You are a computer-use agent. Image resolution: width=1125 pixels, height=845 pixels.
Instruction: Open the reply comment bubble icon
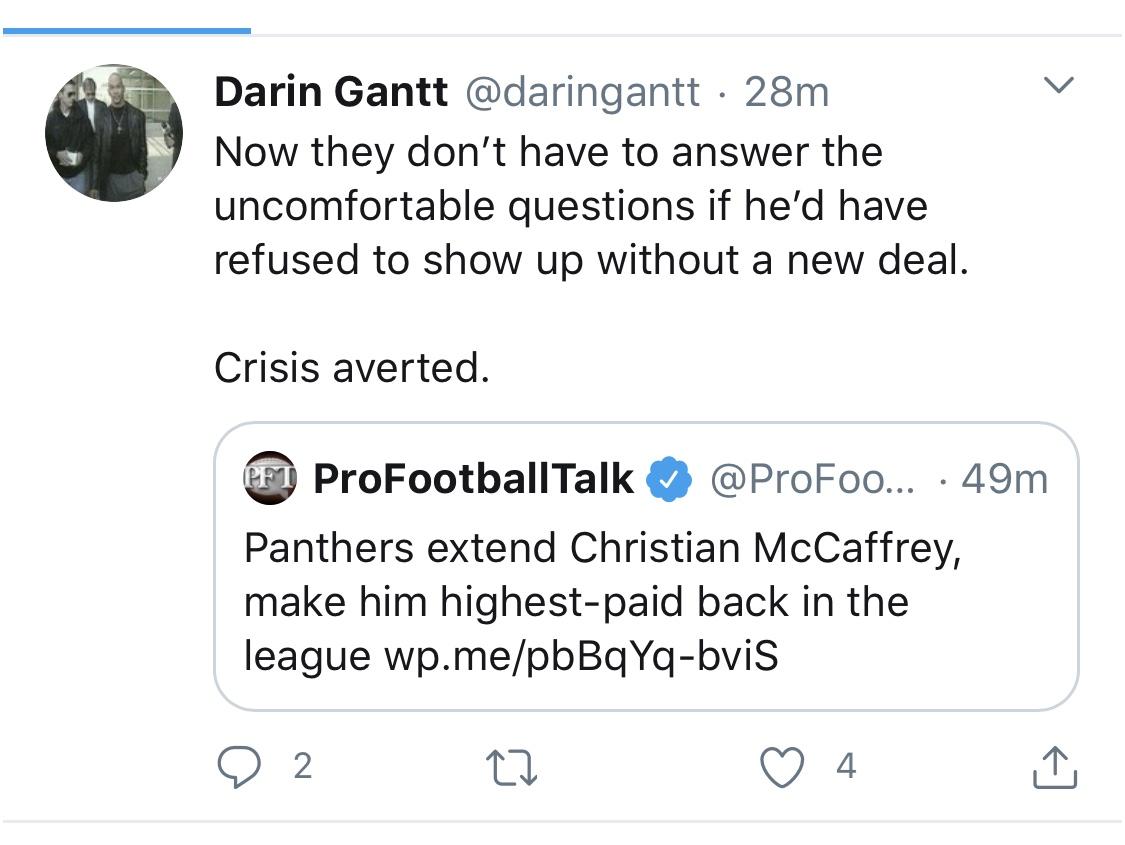(239, 767)
